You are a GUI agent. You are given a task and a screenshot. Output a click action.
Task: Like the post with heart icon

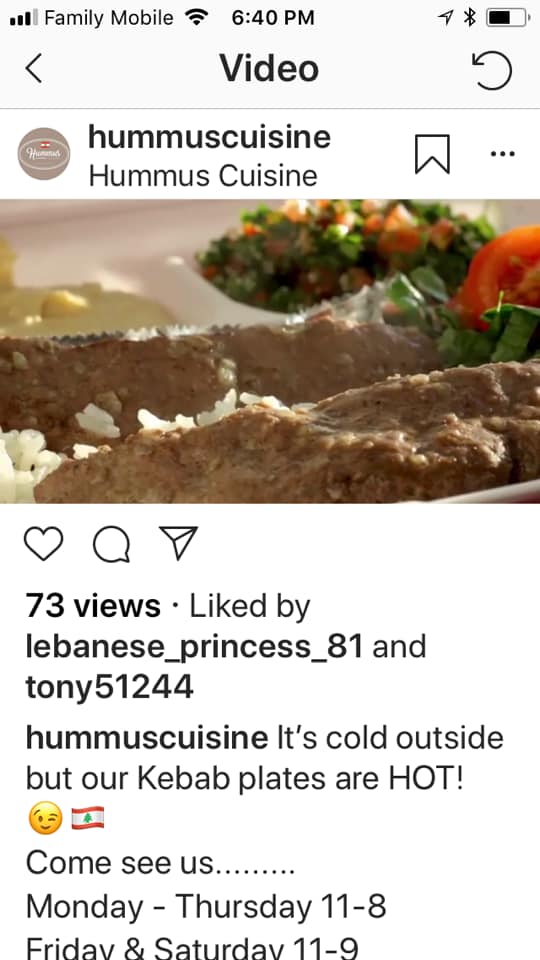(x=43, y=543)
